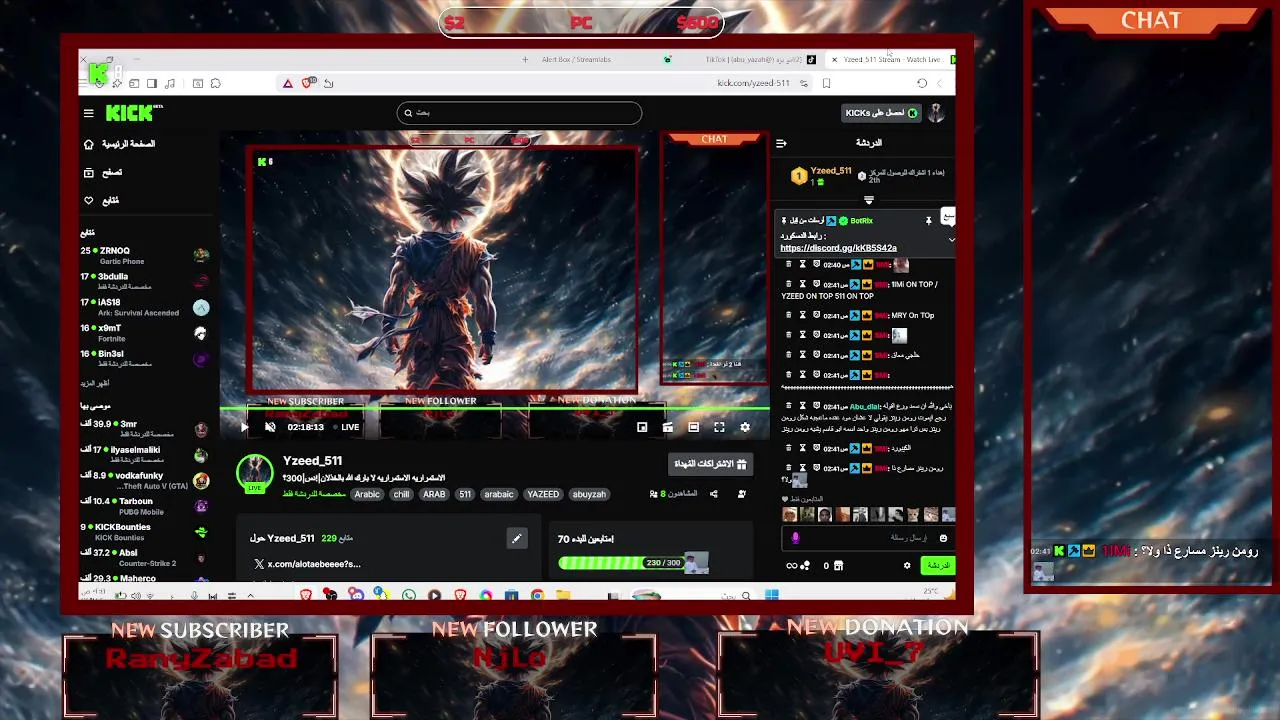Edit the About Yzeed_511 section pencil

click(x=517, y=539)
